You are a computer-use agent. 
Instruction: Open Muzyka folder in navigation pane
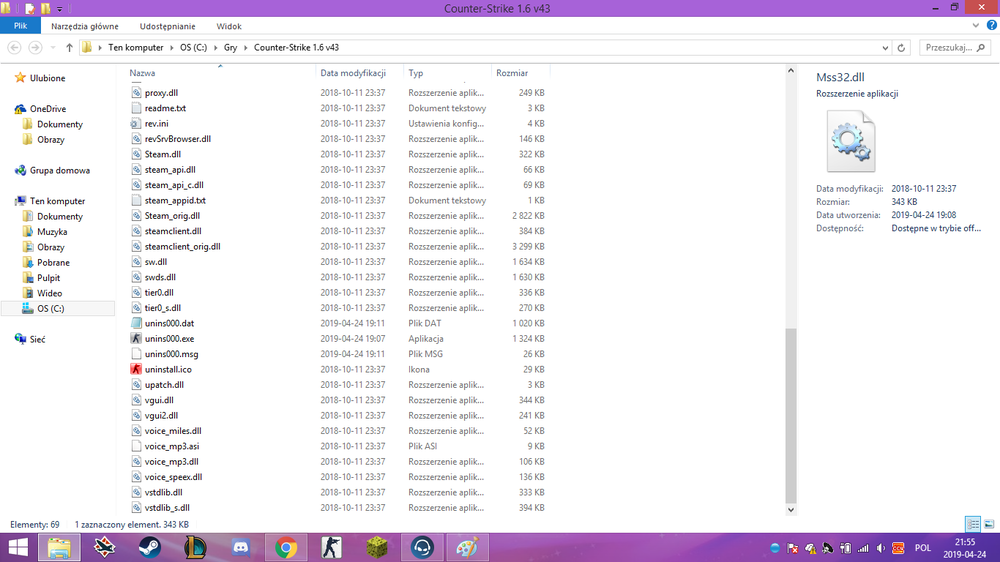pos(52,232)
